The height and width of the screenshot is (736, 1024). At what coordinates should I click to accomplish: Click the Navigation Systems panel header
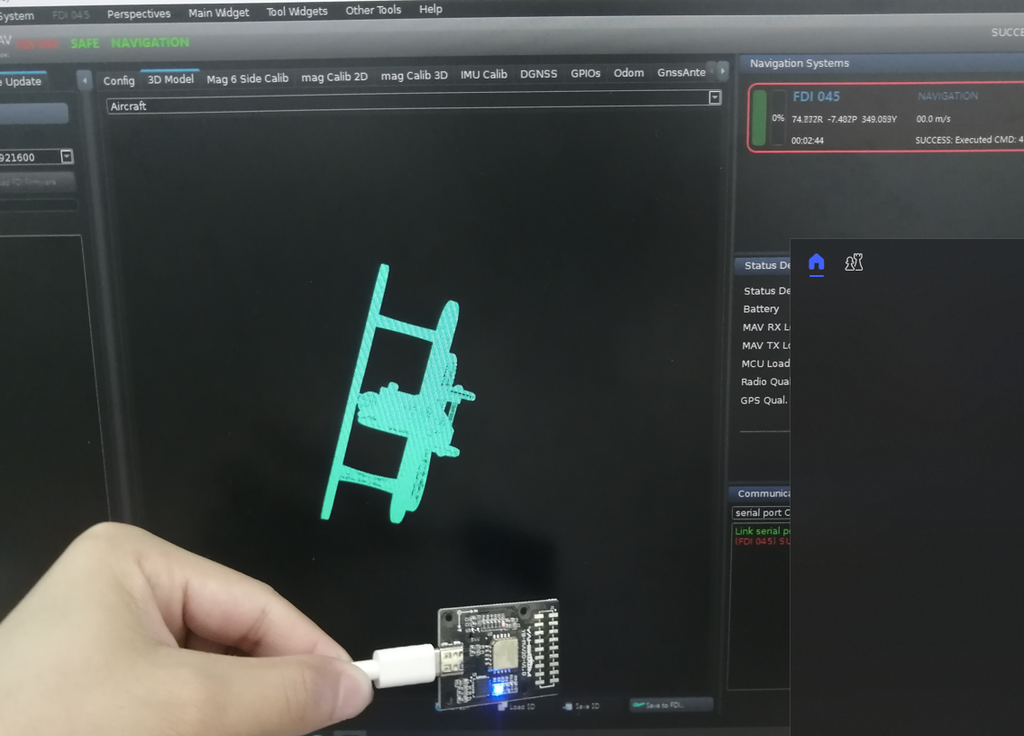(x=882, y=63)
